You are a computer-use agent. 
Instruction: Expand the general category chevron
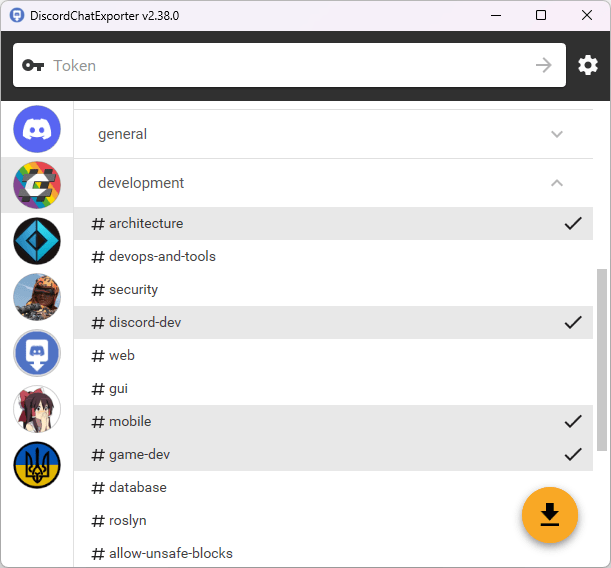(x=557, y=134)
